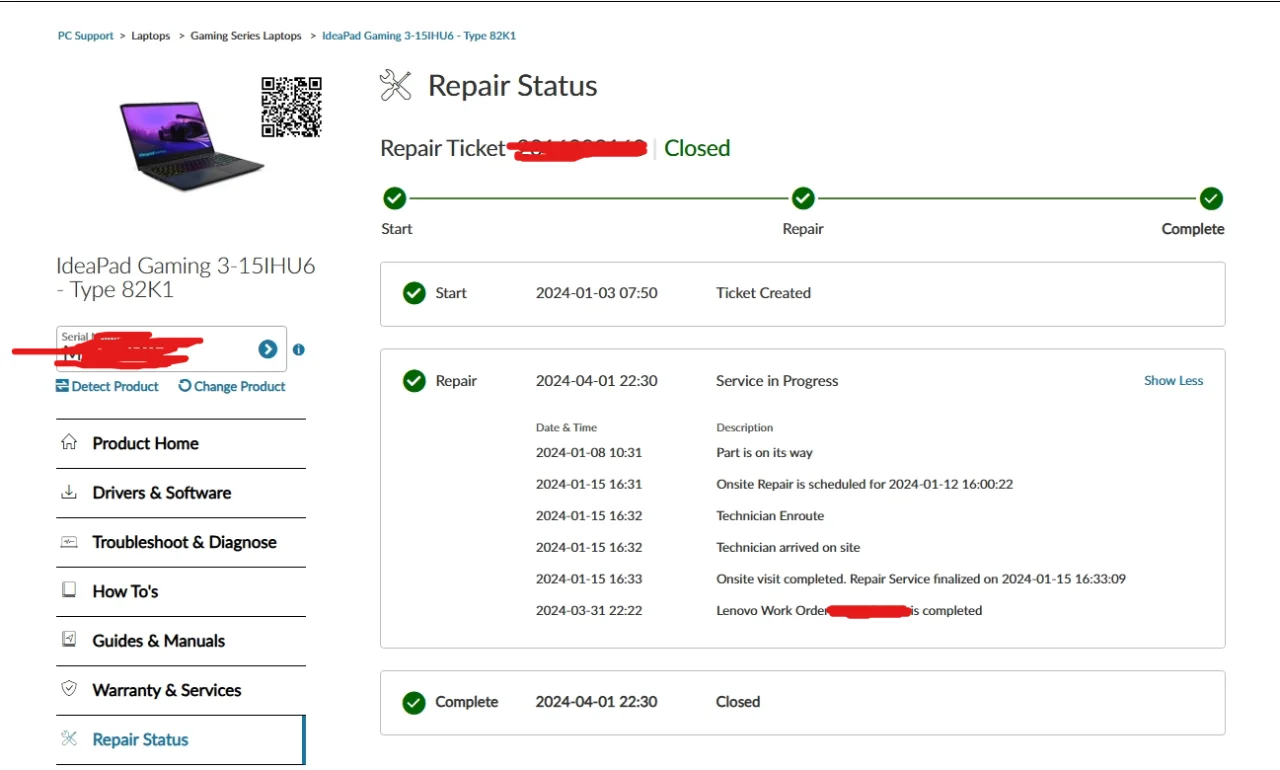Click the Repair Status tools icon in sidebar

pyautogui.click(x=69, y=739)
